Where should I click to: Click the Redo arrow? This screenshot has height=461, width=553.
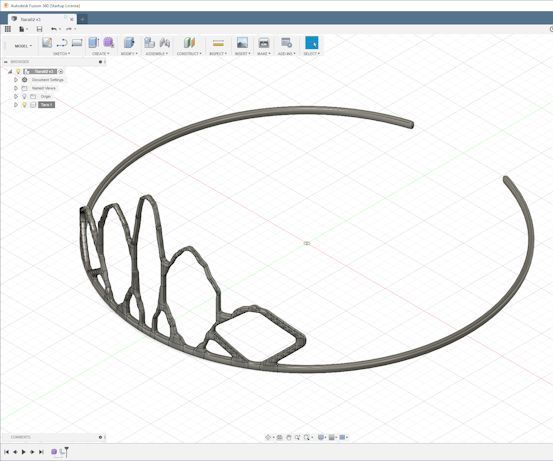(x=69, y=29)
